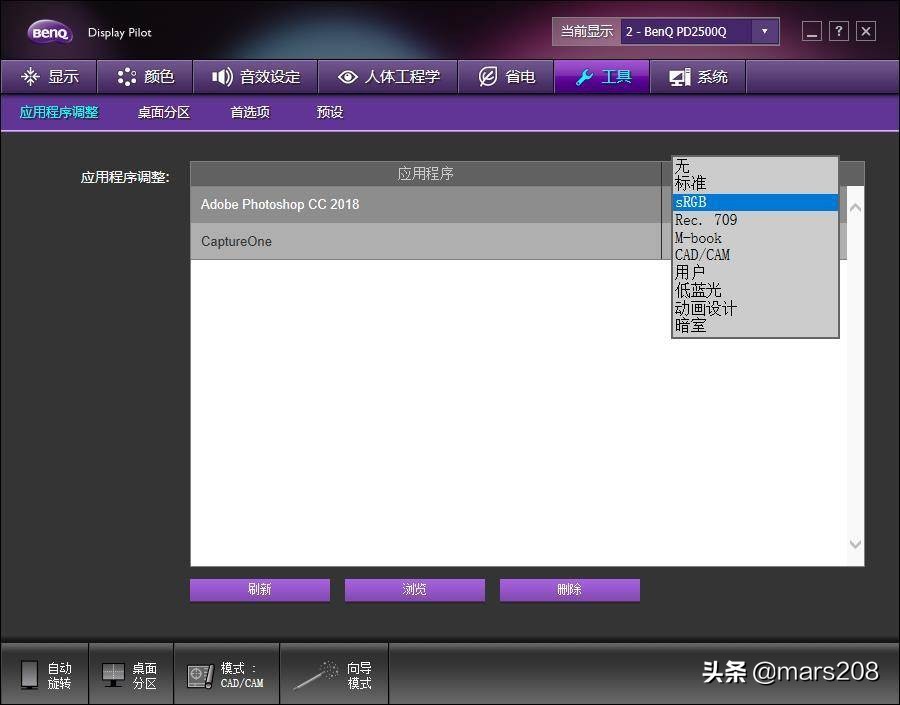Select low blue light (低蓝光) option

coord(754,290)
